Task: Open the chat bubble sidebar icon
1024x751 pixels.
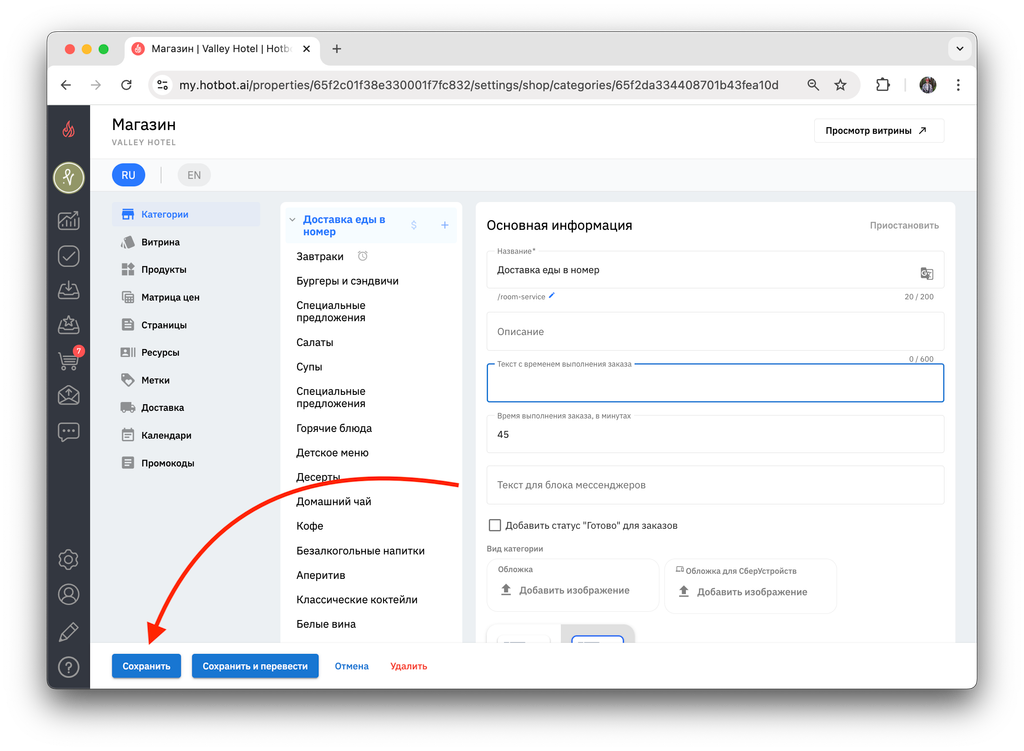Action: coord(69,432)
